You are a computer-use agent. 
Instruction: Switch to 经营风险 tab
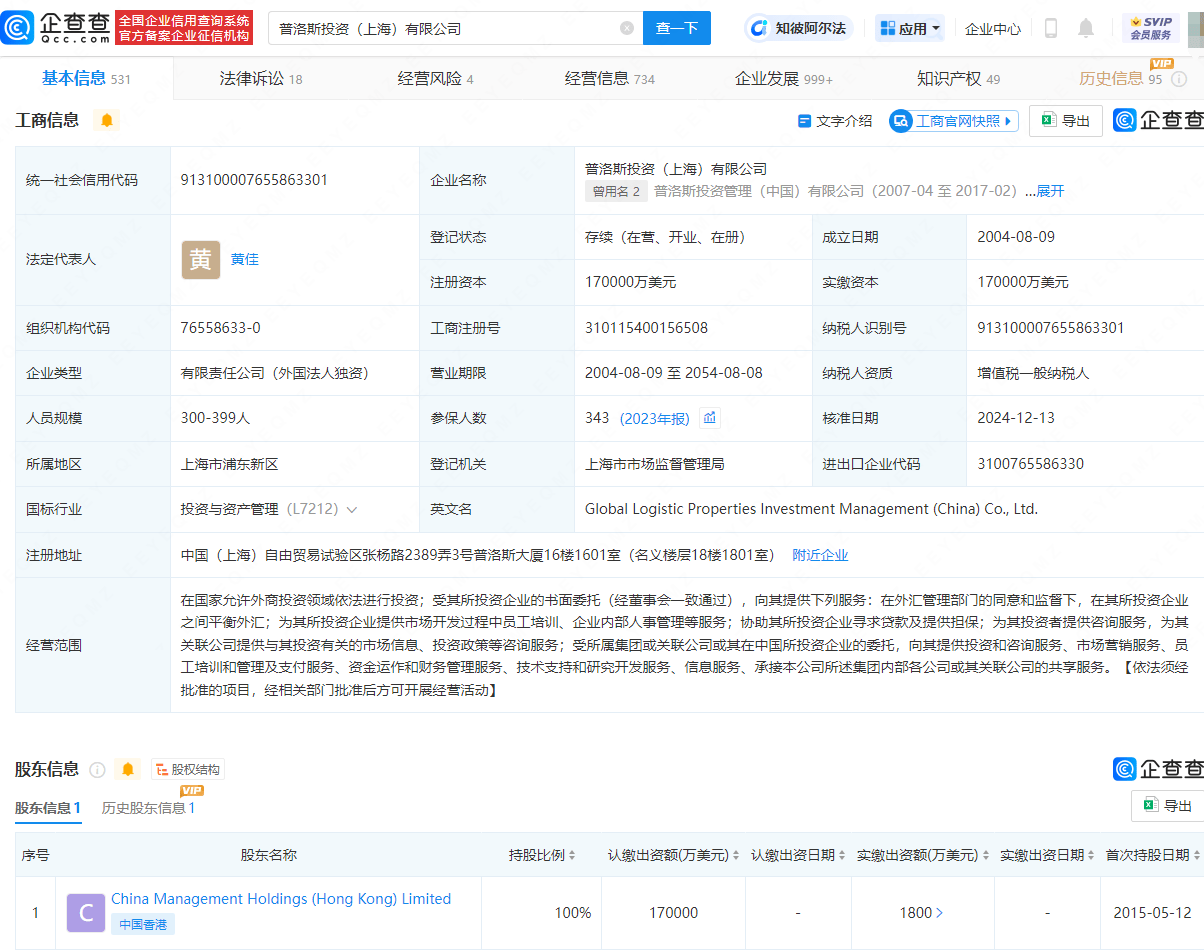pyautogui.click(x=435, y=79)
